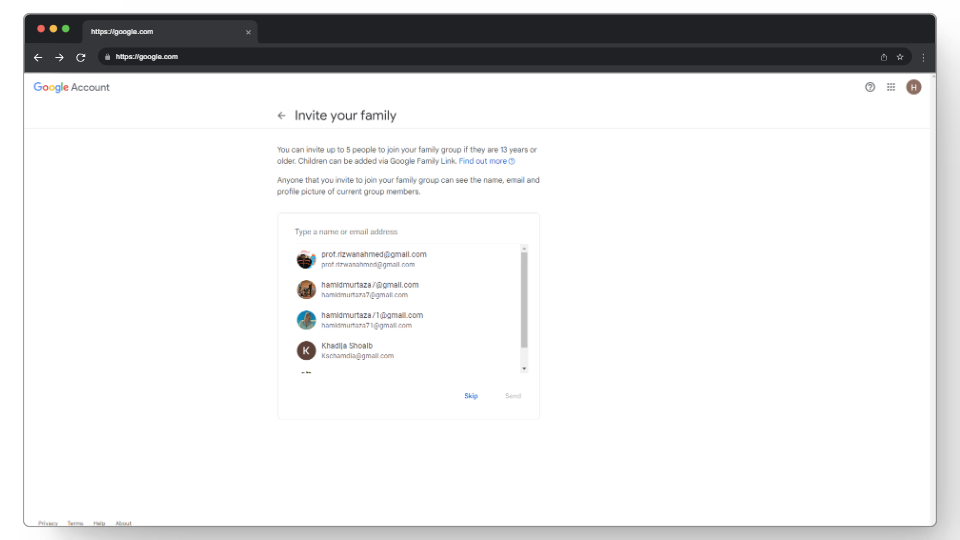
Task: Open the account avatar H
Action: click(x=913, y=87)
